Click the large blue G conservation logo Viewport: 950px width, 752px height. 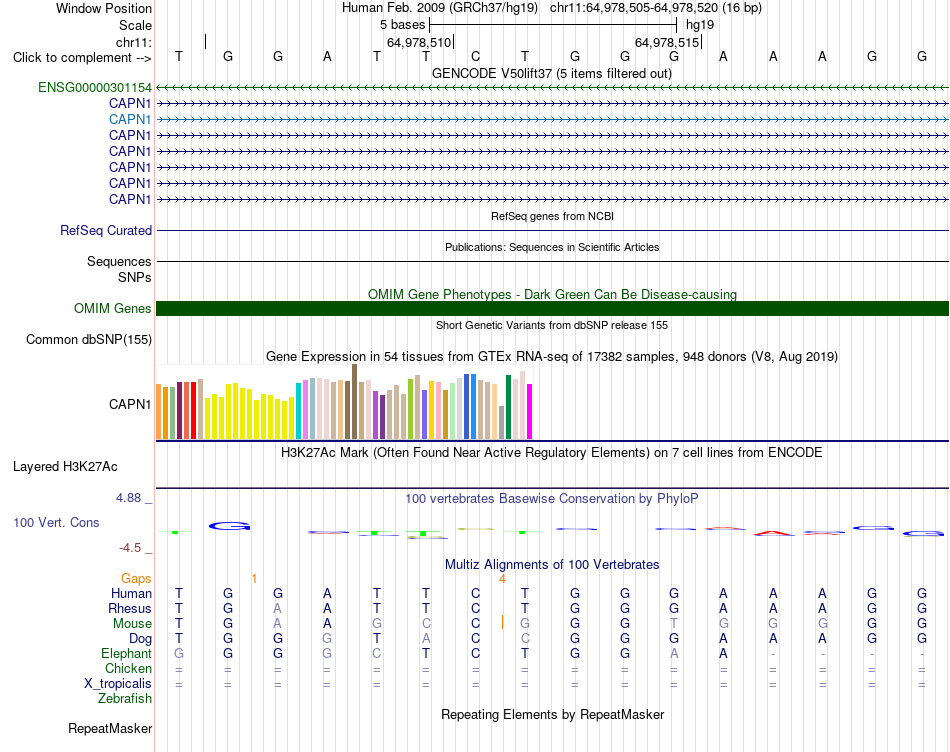230,526
